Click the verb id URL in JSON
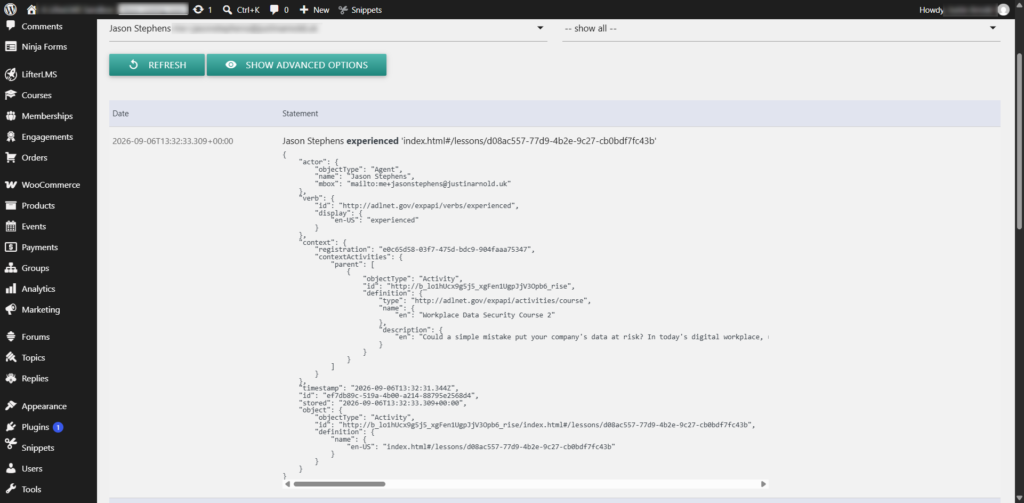Viewport: 1024px width, 503px height. pyautogui.click(x=430, y=206)
